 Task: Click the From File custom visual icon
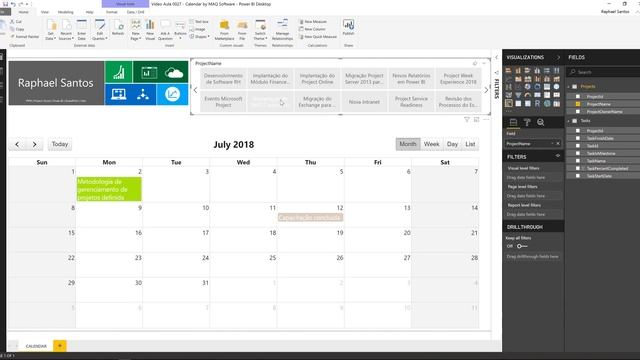[242, 30]
